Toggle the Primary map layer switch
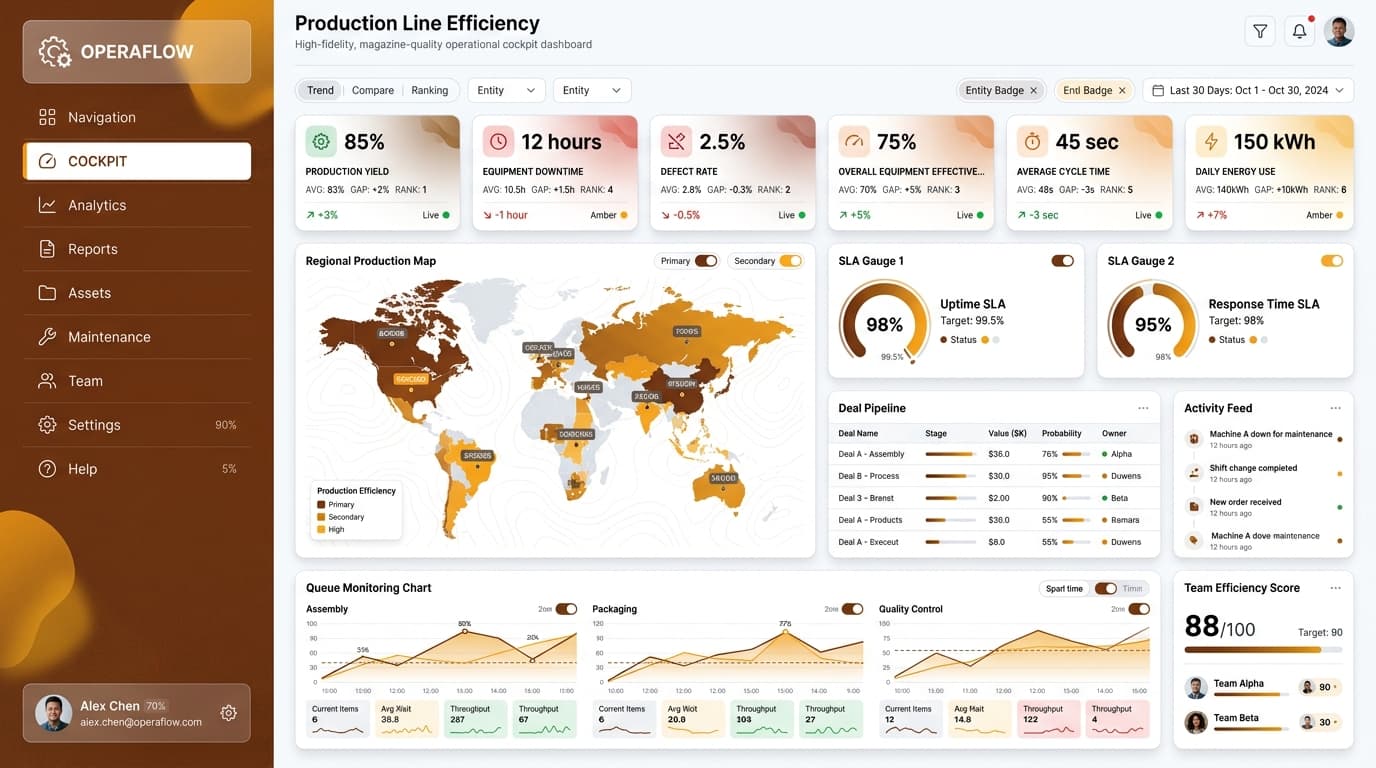The width and height of the screenshot is (1376, 768). click(x=706, y=261)
